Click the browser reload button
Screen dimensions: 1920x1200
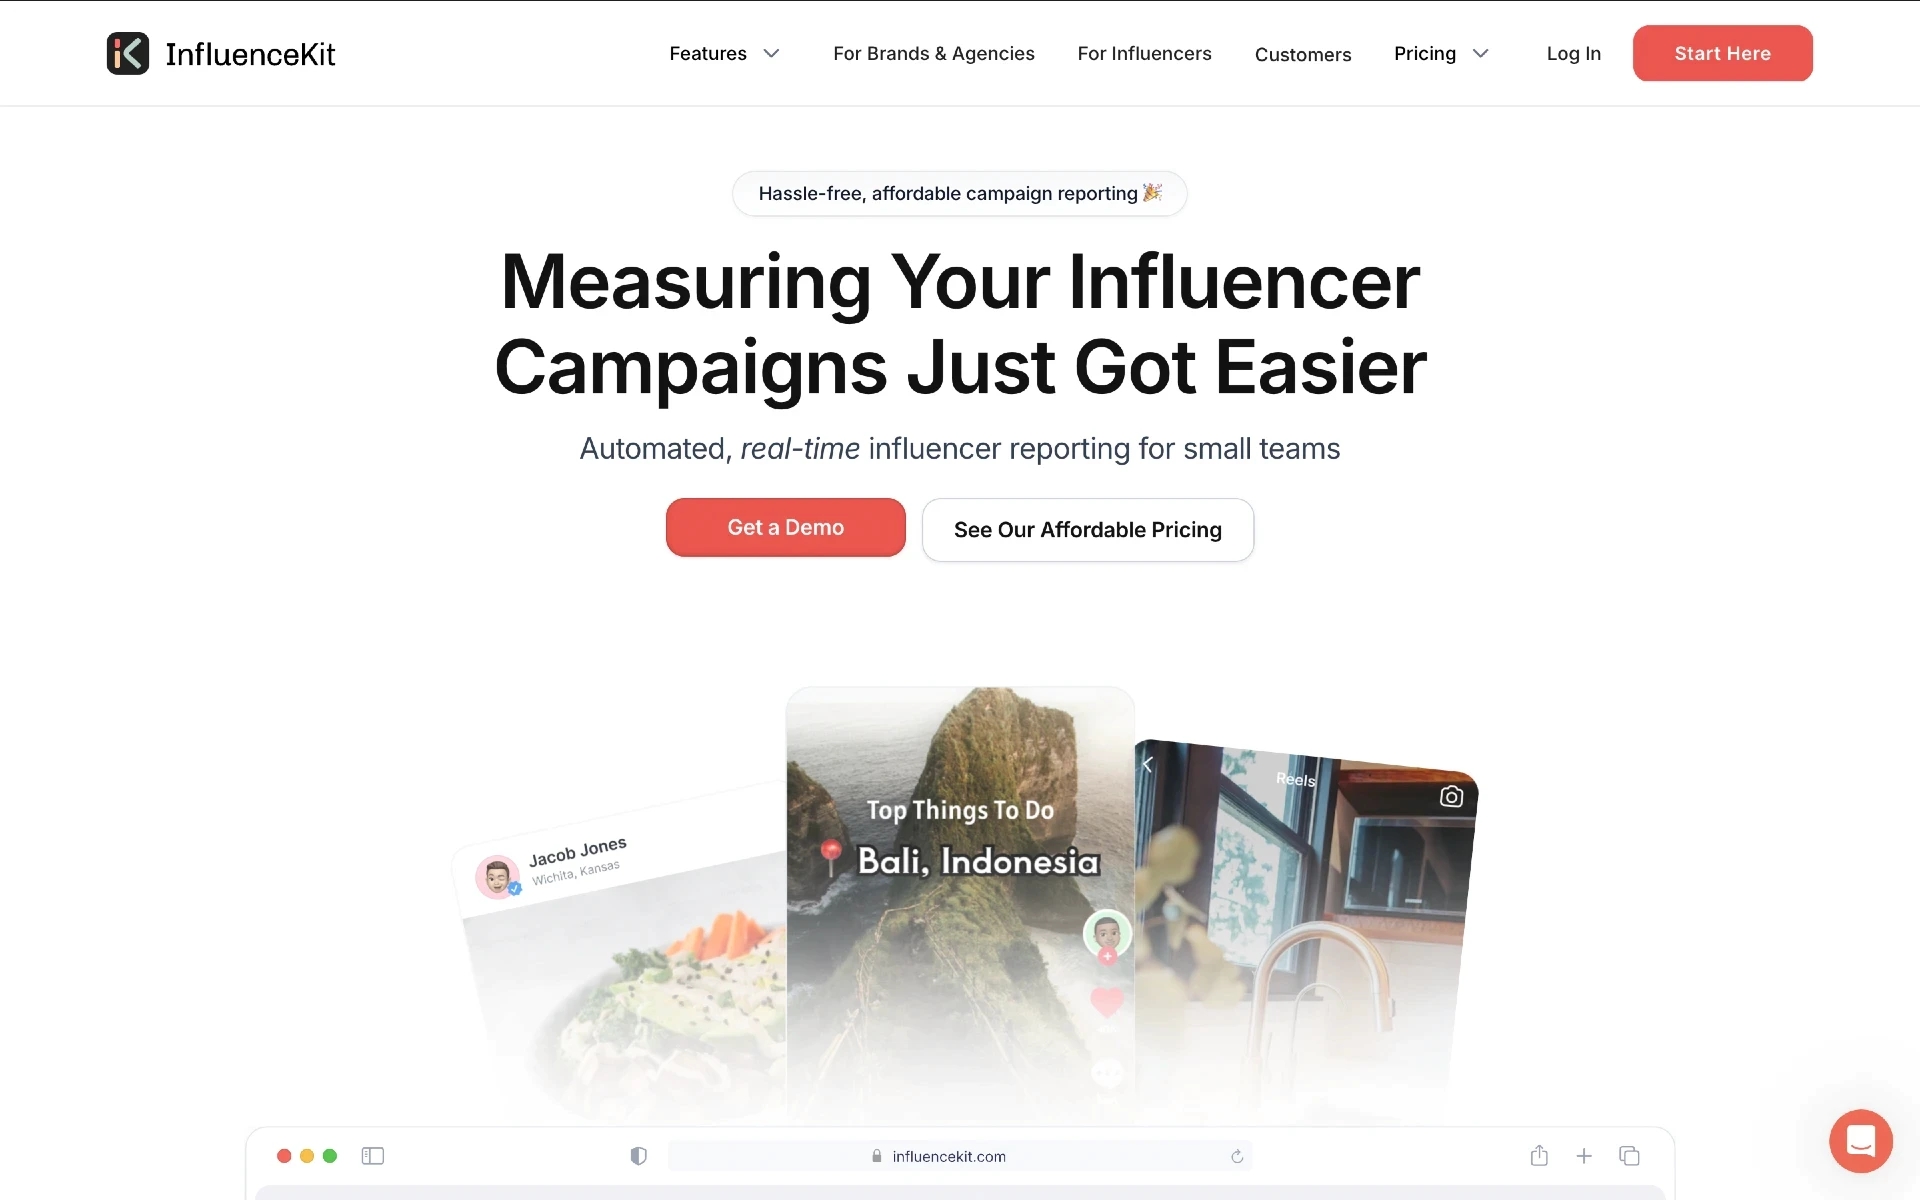1237,1156
